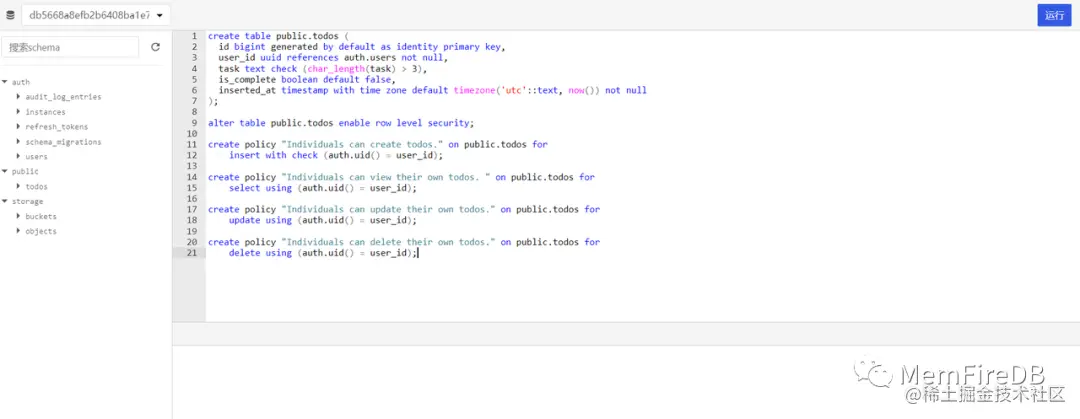
Task: Click the 'user_id uuid references auth.users' line
Action: [333, 58]
